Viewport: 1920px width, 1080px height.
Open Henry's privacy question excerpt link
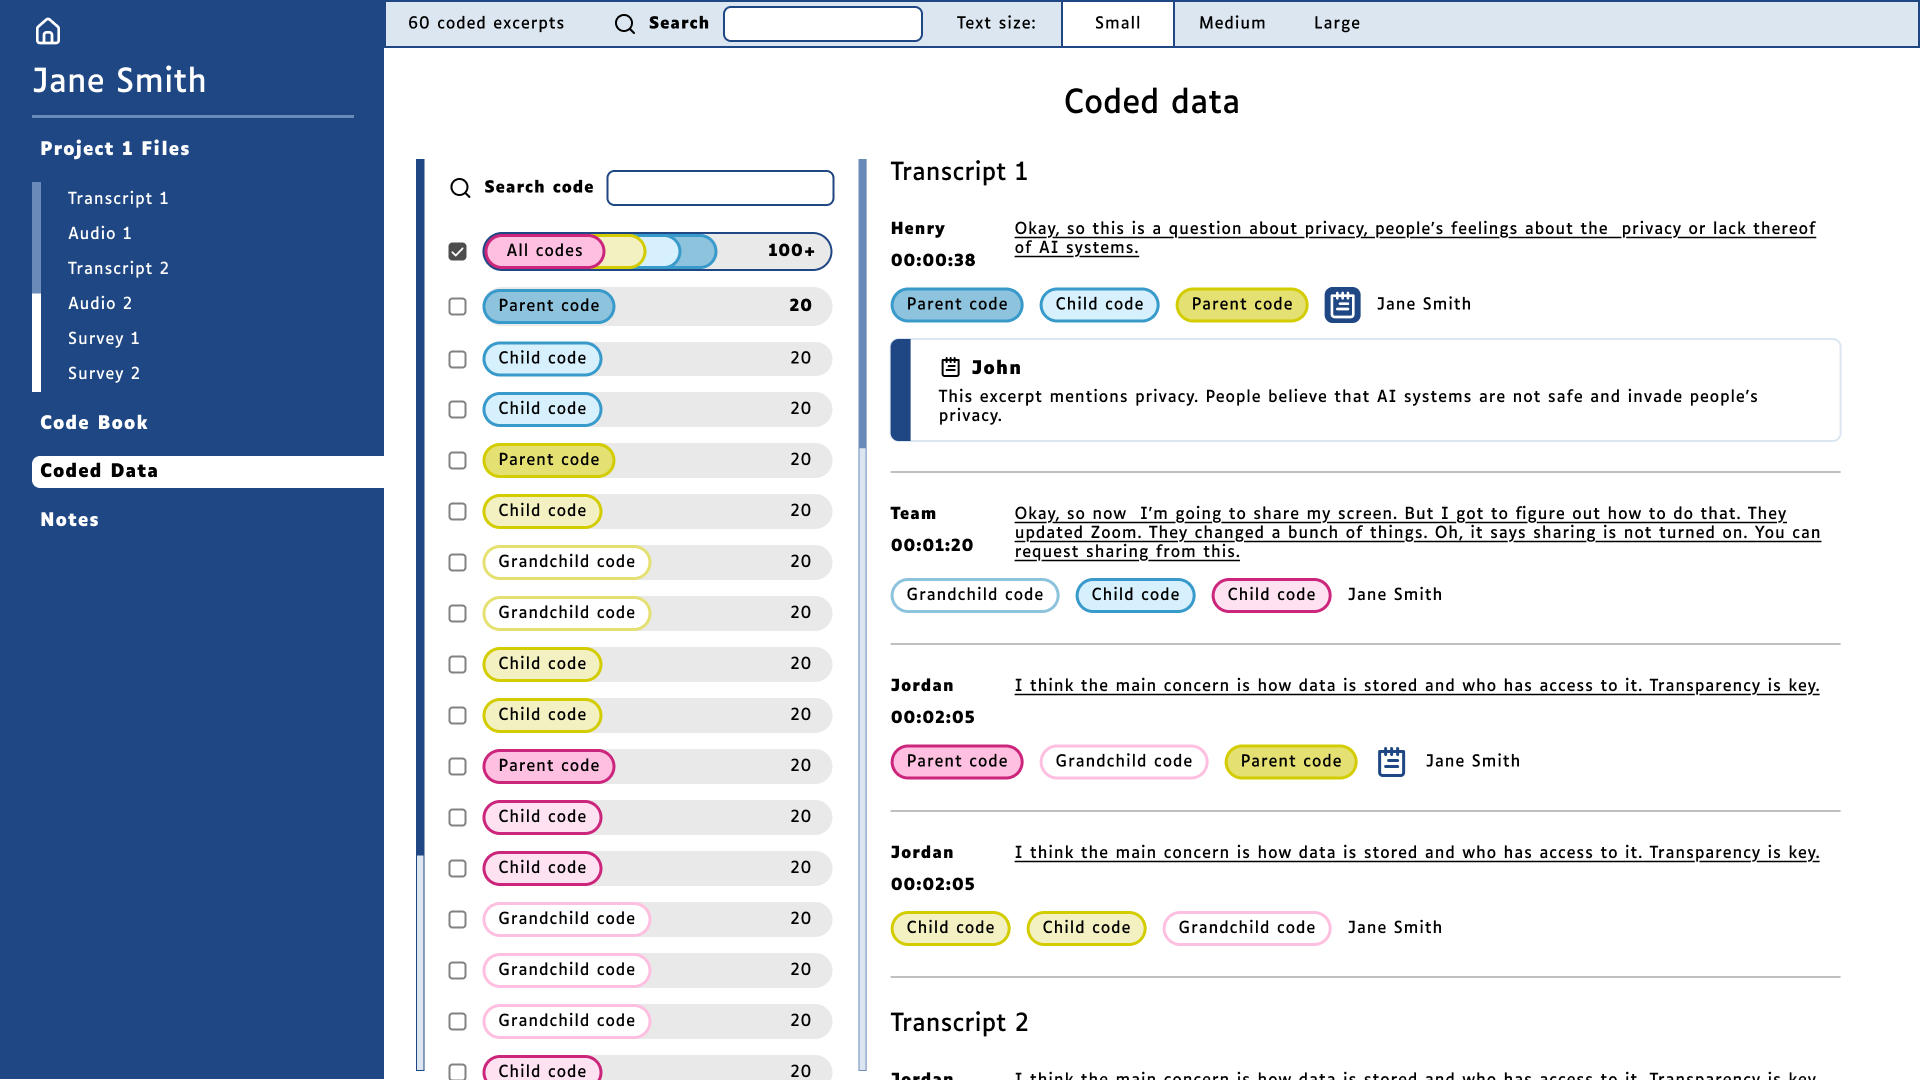(1415, 238)
